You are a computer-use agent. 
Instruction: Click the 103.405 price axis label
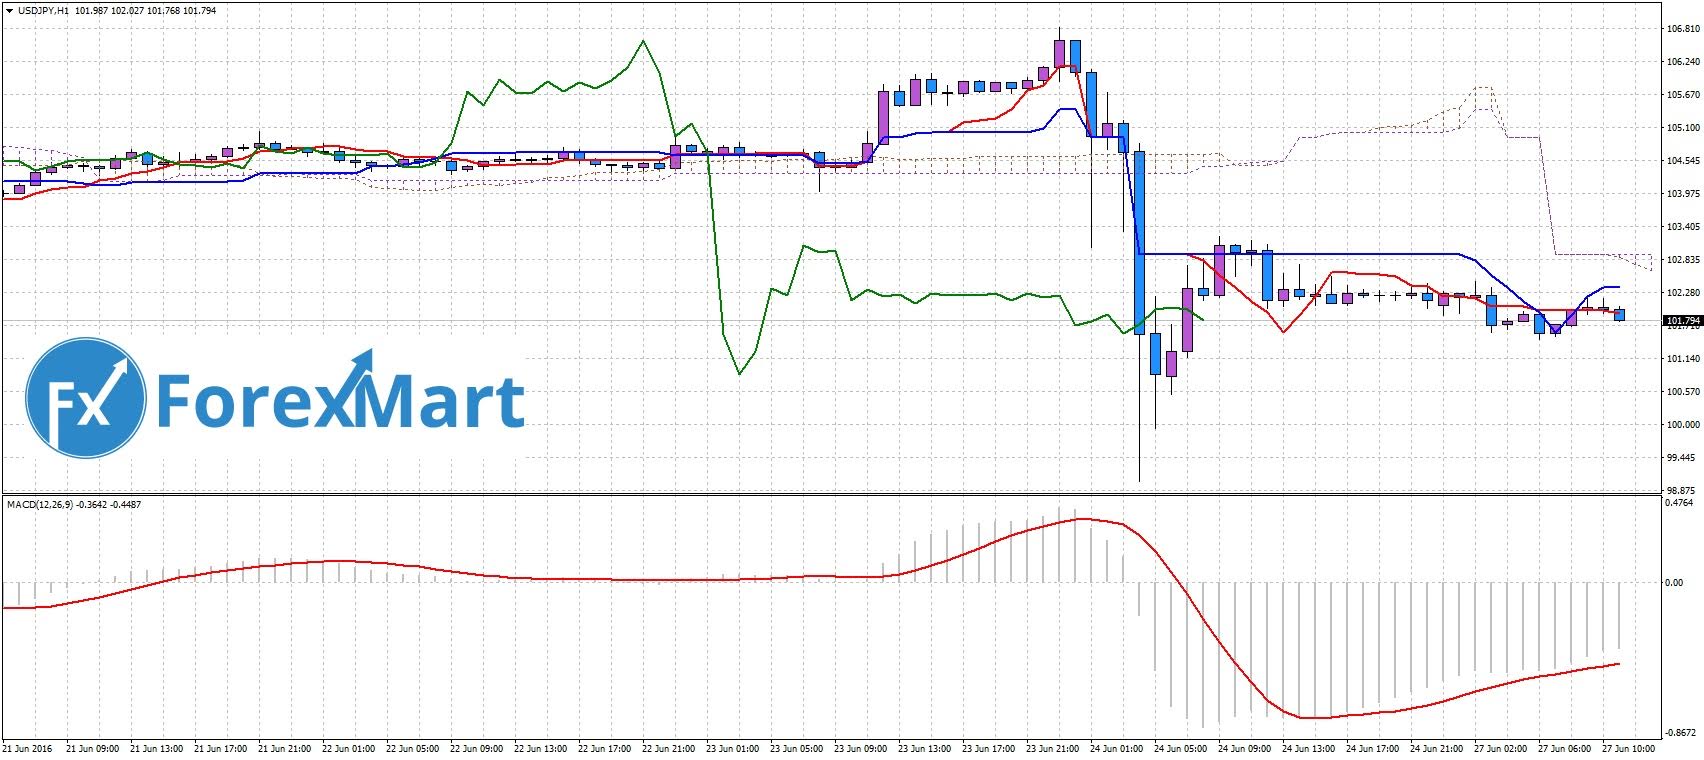pos(1682,227)
